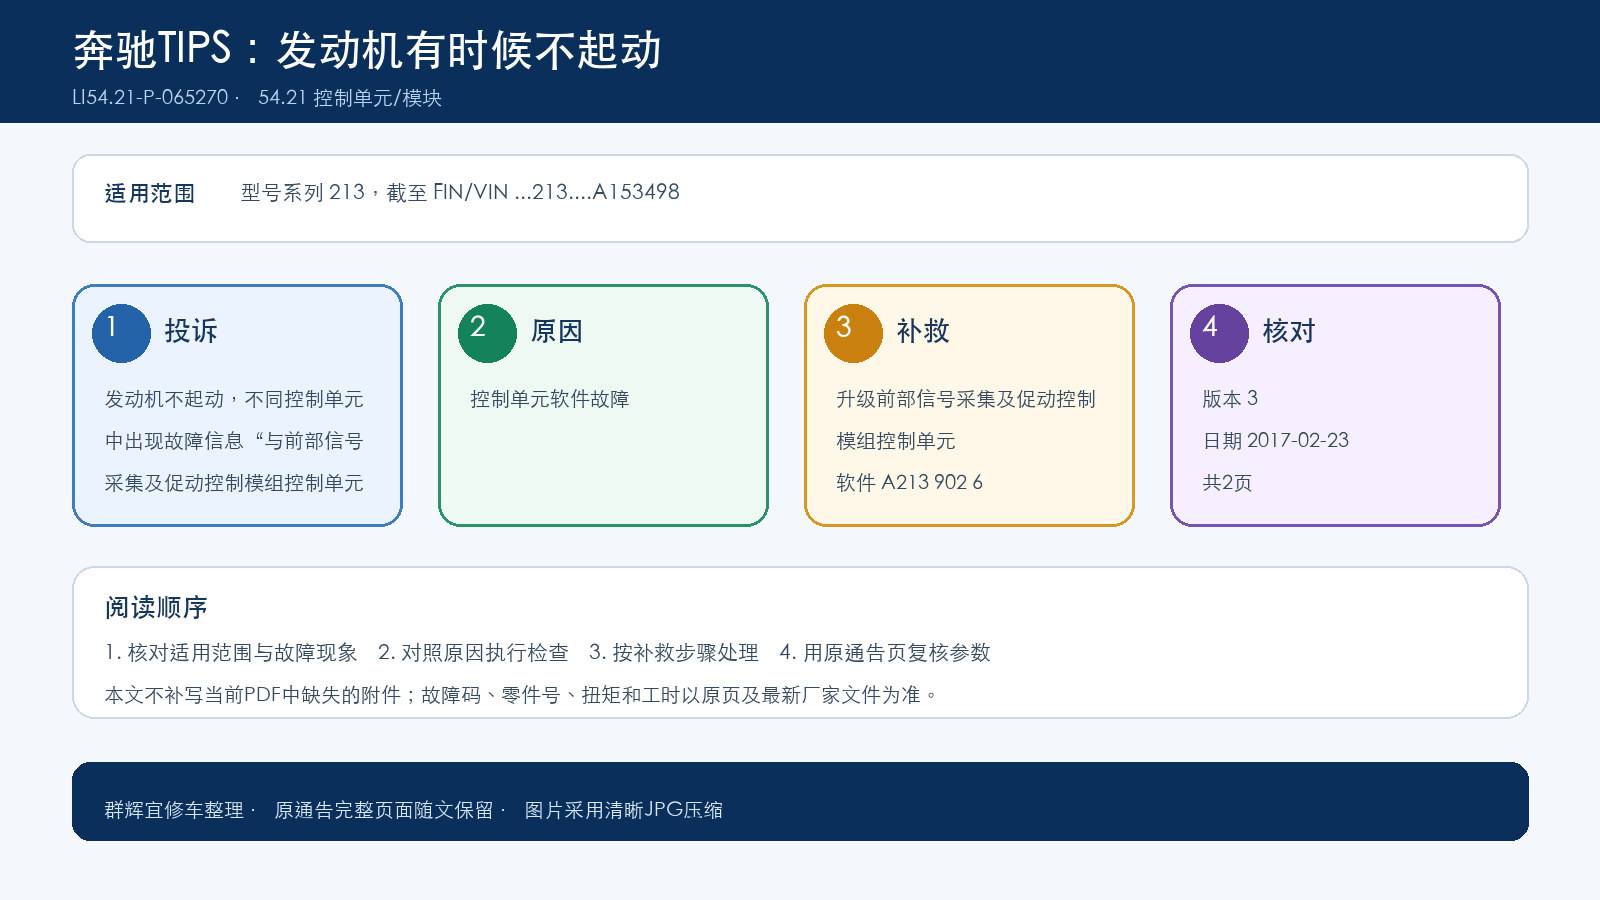Screen dimensions: 1600x900
Task: Click the 共2页 text
Action: pyautogui.click(x=1227, y=483)
